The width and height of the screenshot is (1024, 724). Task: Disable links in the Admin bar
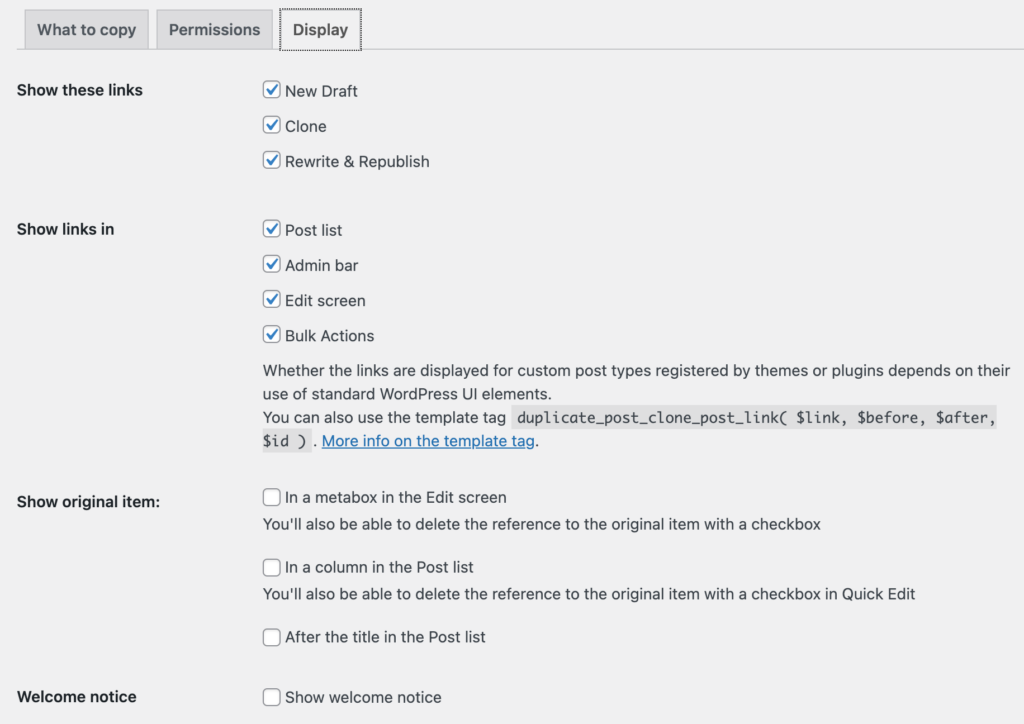coord(271,264)
